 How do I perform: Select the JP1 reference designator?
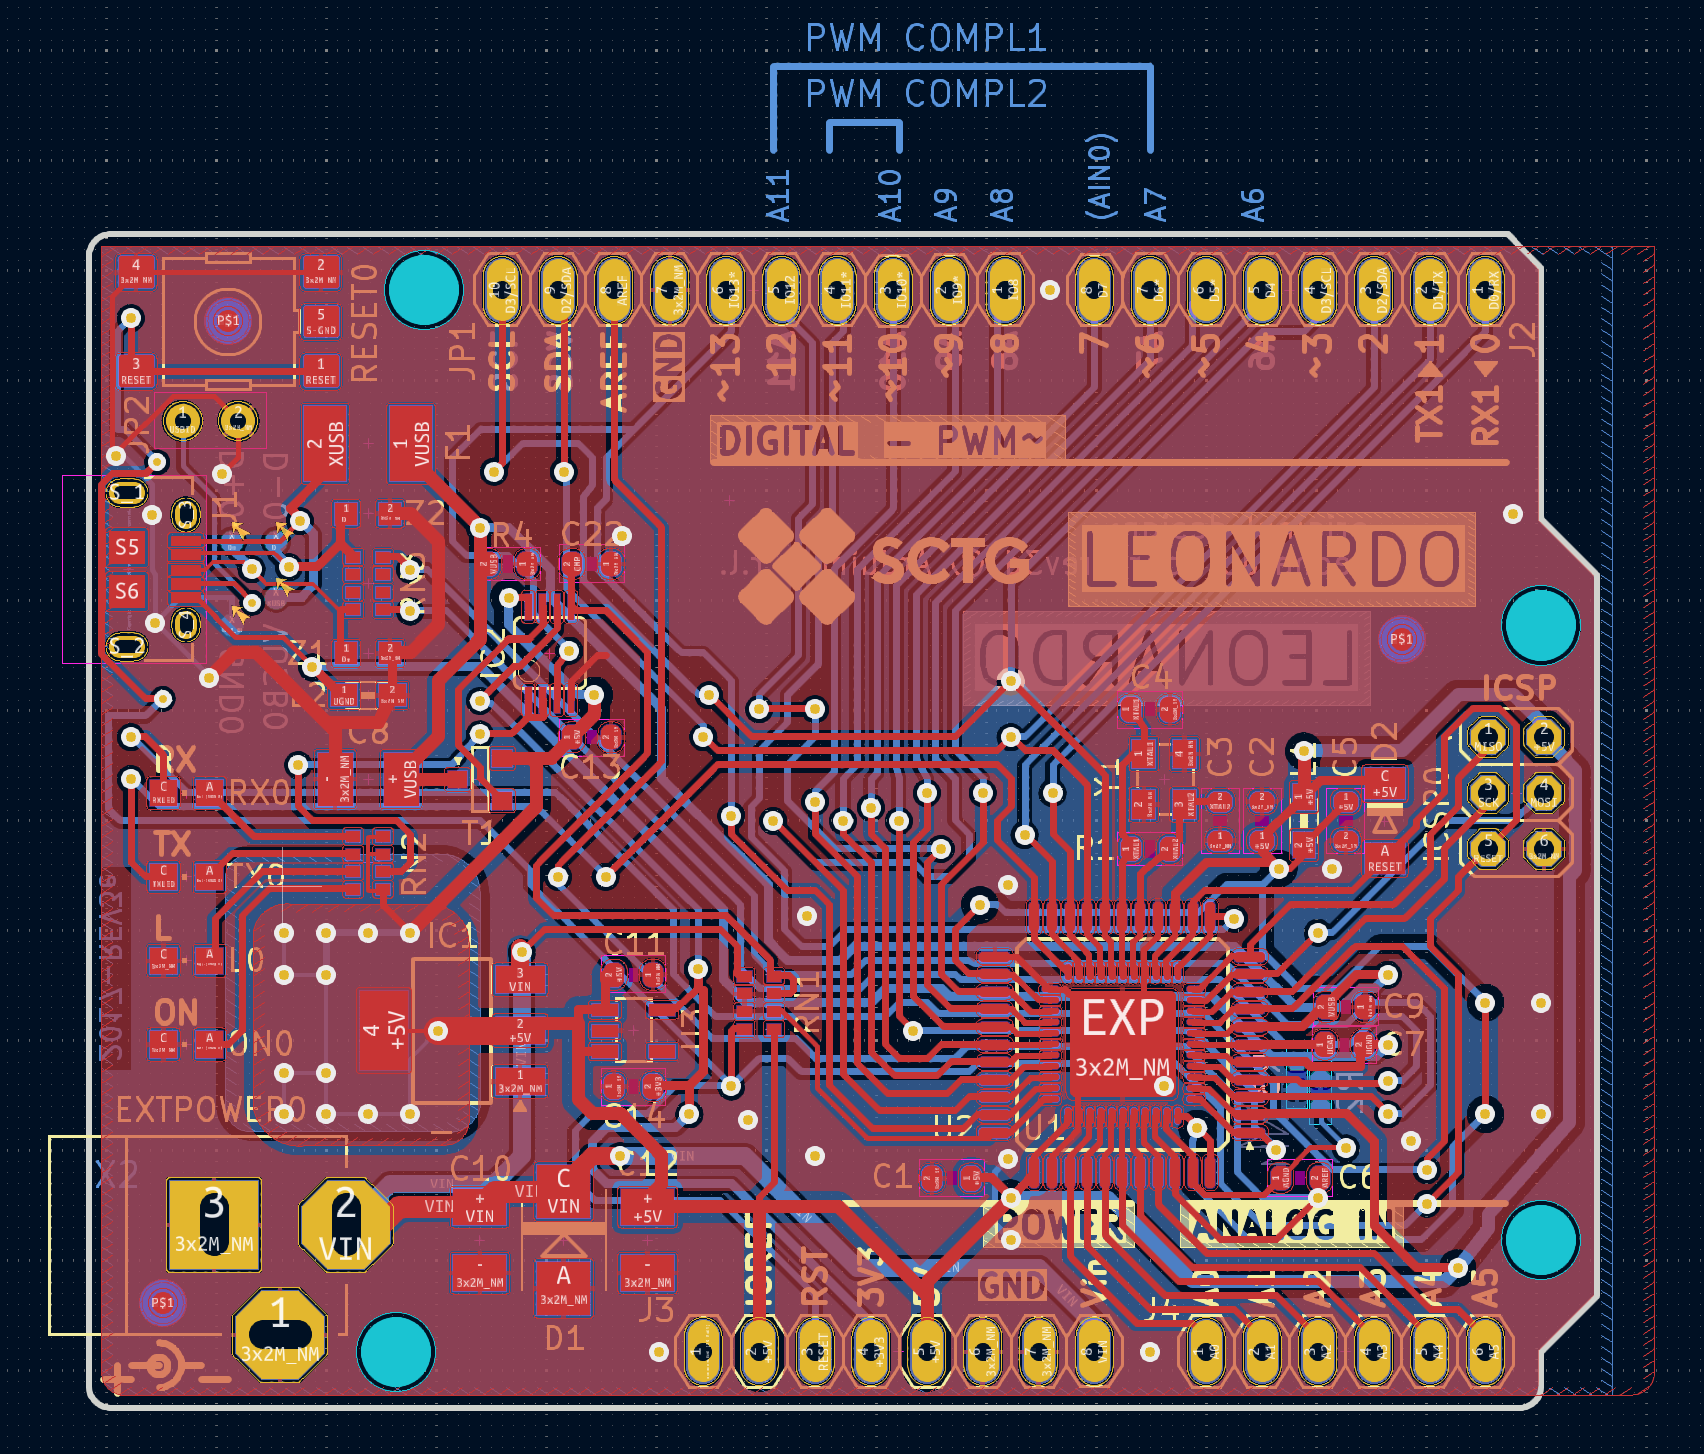point(462,350)
